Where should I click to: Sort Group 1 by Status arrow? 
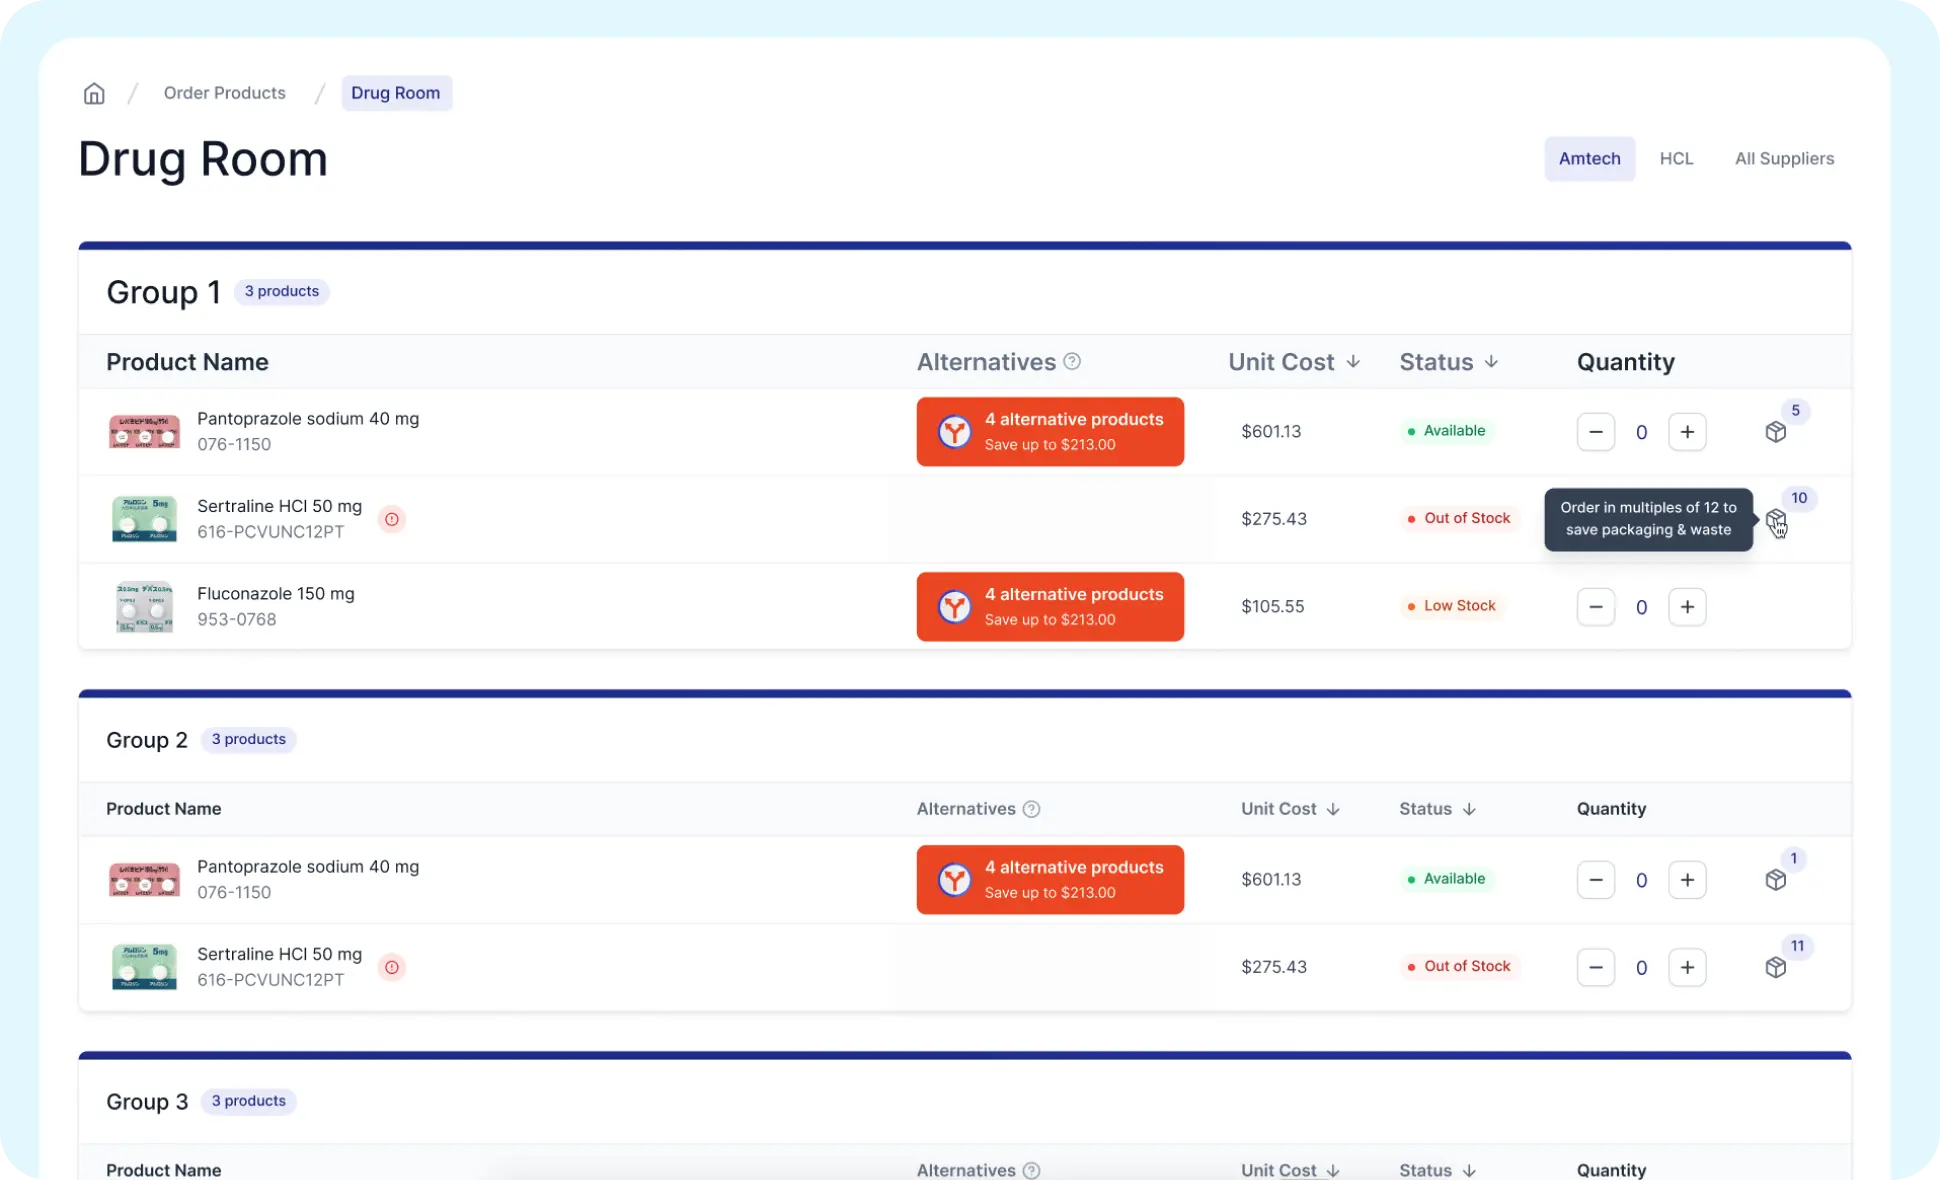1491,361
